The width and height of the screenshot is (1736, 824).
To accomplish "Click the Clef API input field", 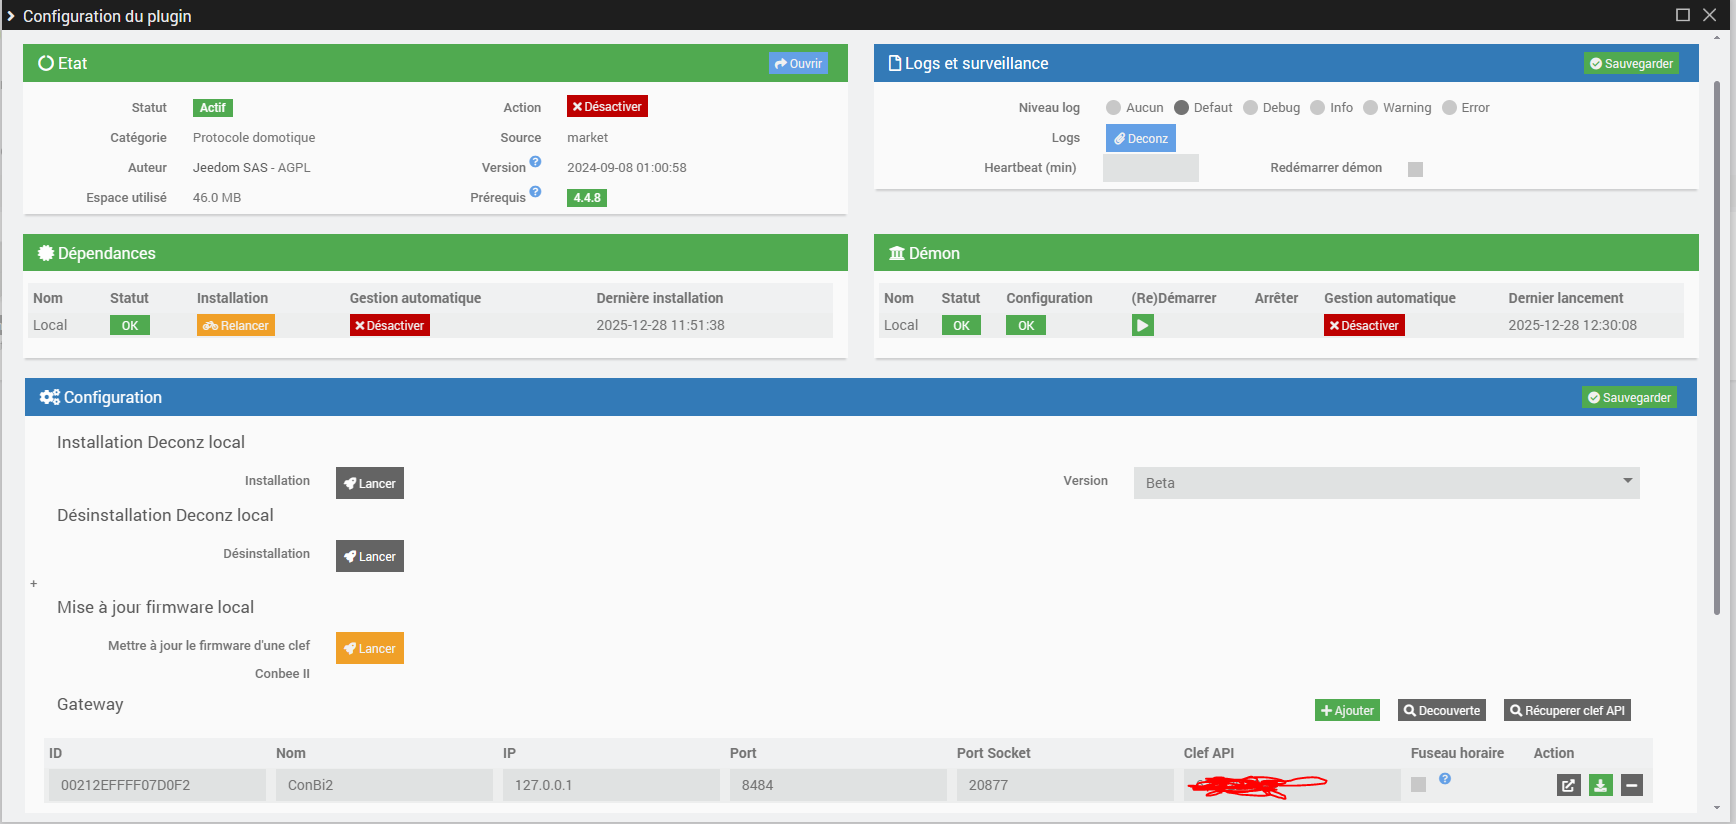I will click(x=1291, y=785).
